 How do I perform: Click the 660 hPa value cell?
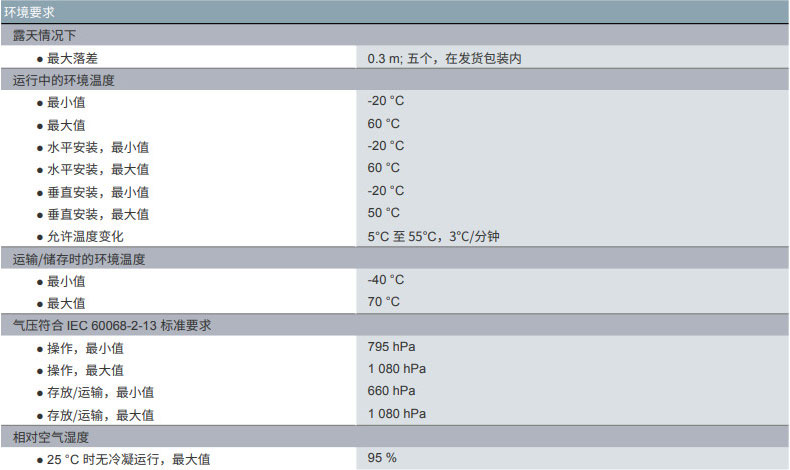point(391,391)
